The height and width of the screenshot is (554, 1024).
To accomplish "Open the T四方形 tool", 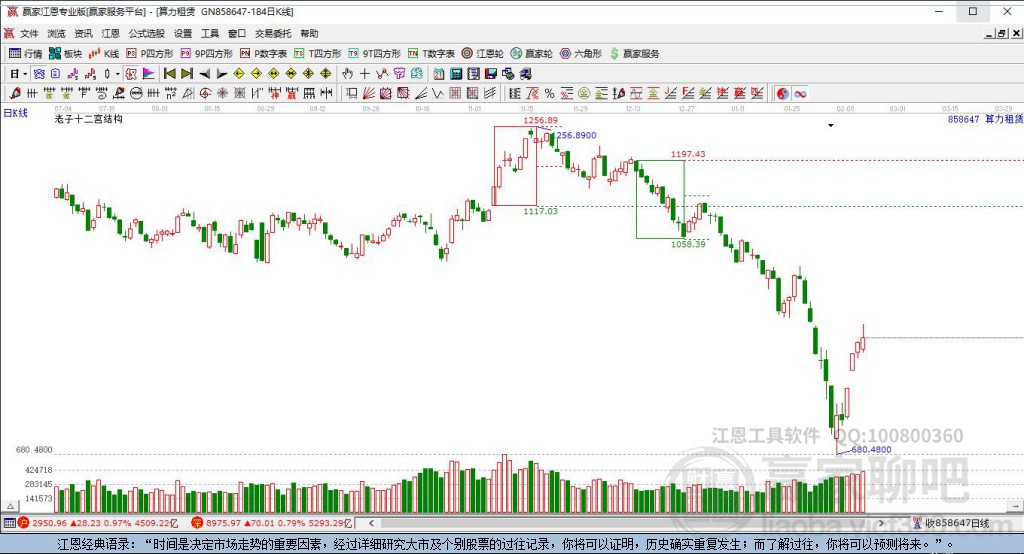I will point(317,54).
